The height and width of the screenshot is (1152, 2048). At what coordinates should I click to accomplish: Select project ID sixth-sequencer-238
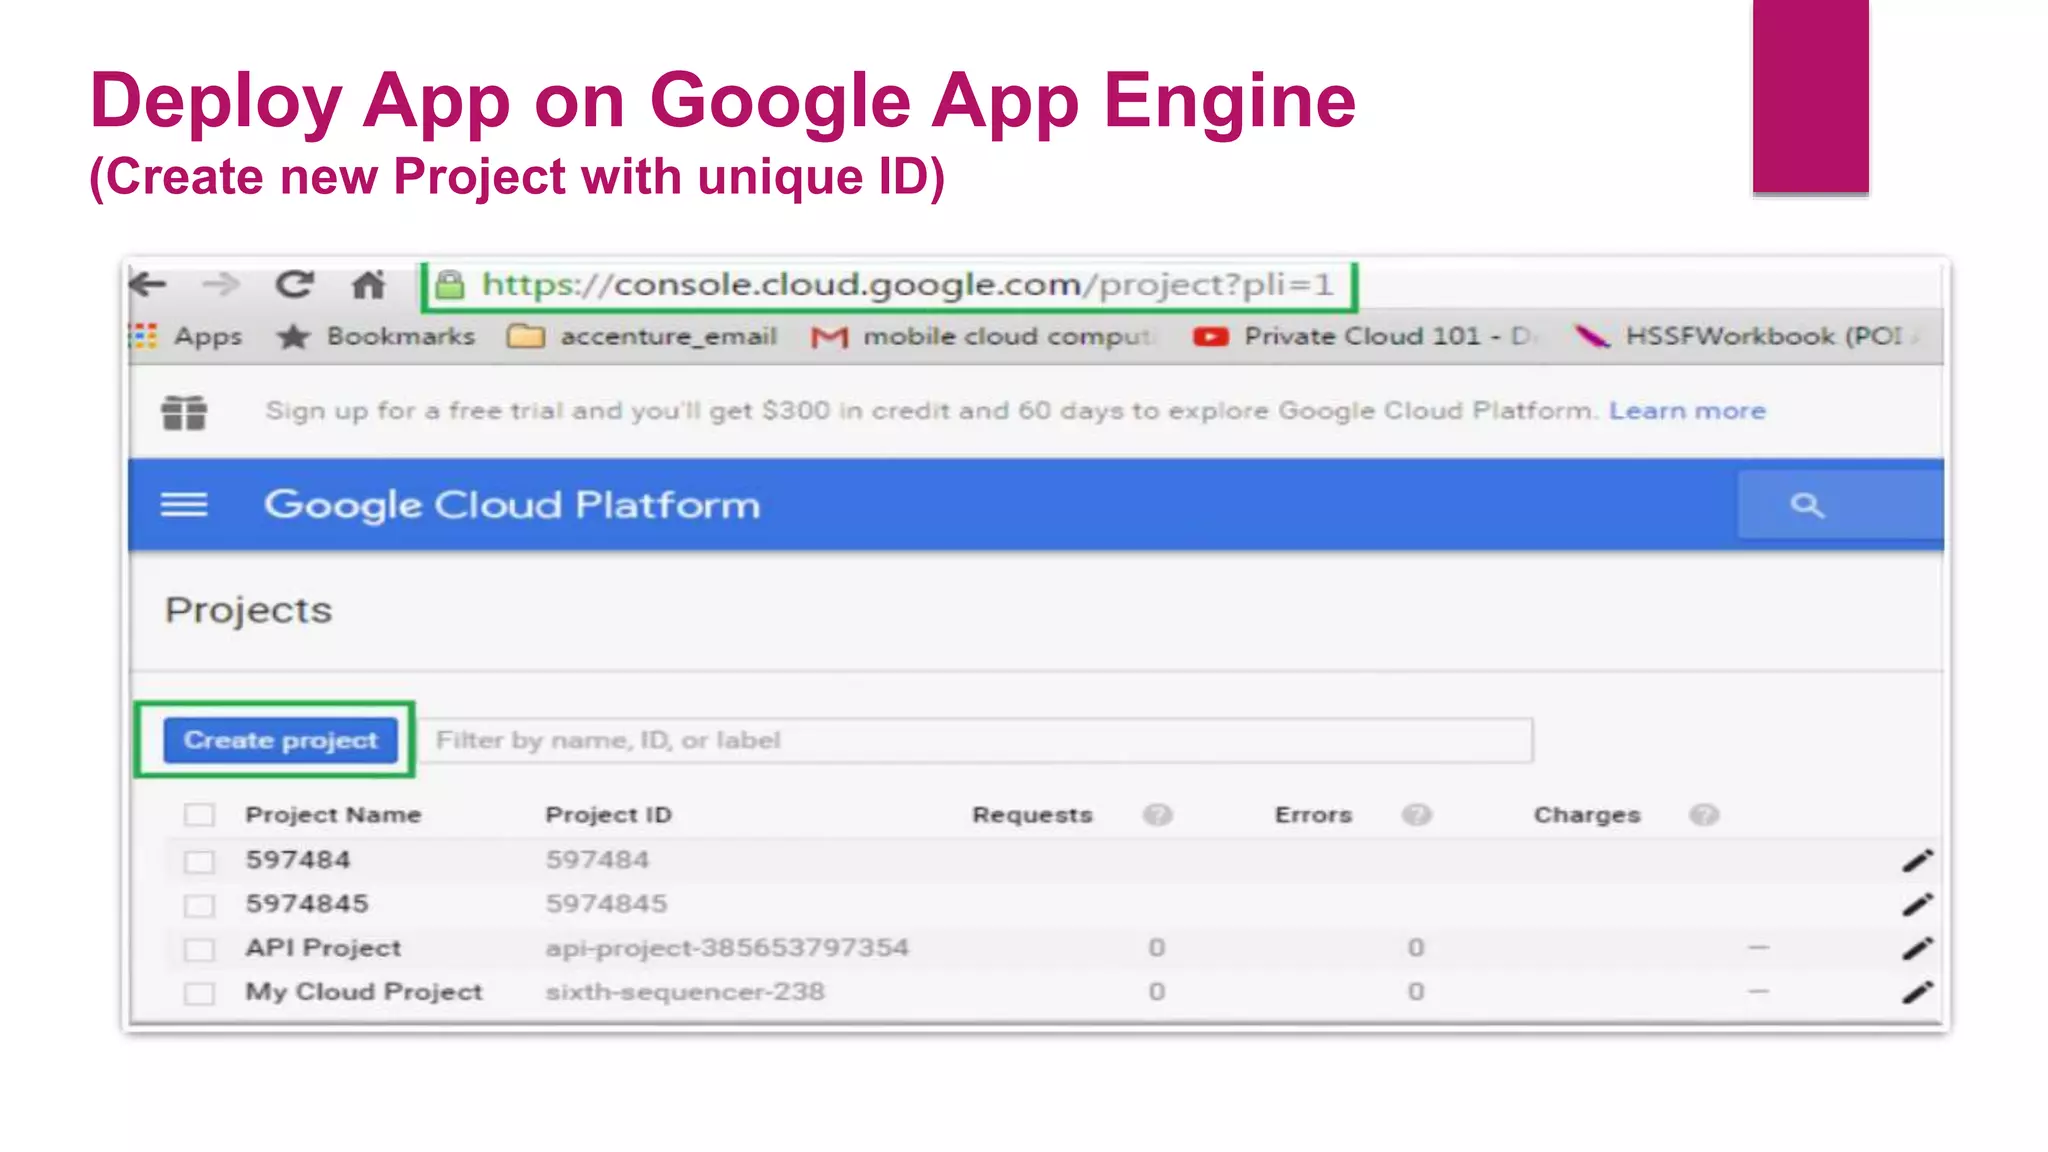(x=685, y=992)
